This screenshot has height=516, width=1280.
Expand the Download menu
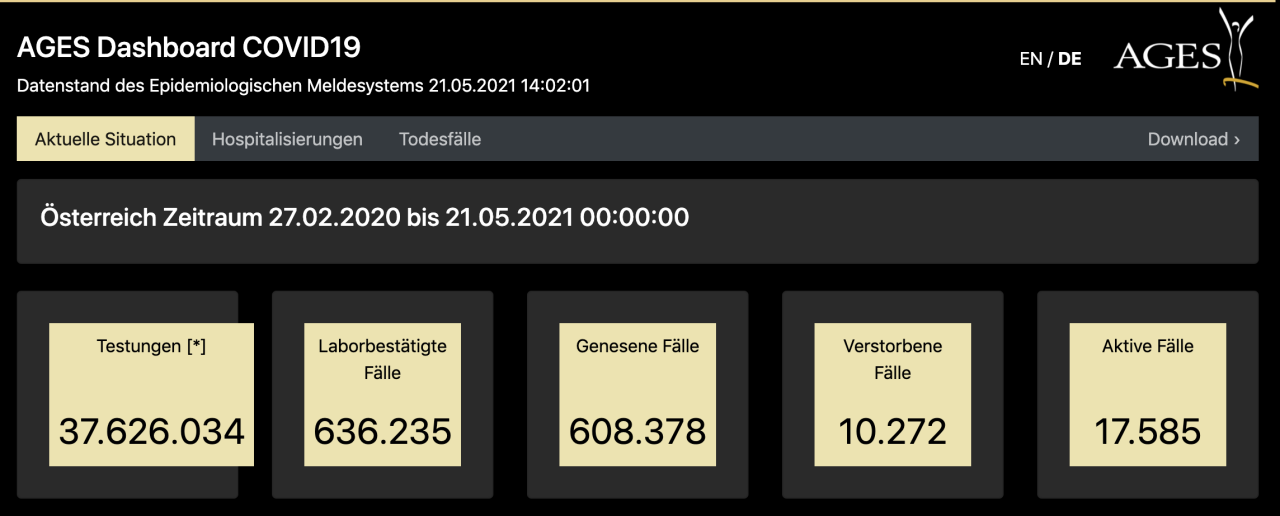click(1194, 139)
